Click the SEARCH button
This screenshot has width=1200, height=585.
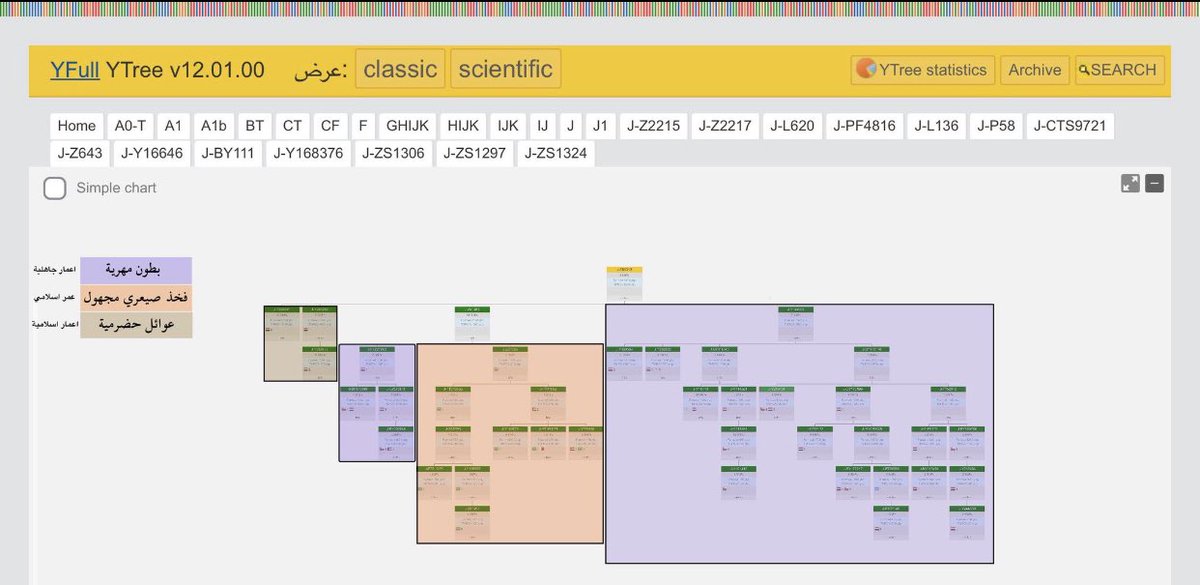(1119, 70)
